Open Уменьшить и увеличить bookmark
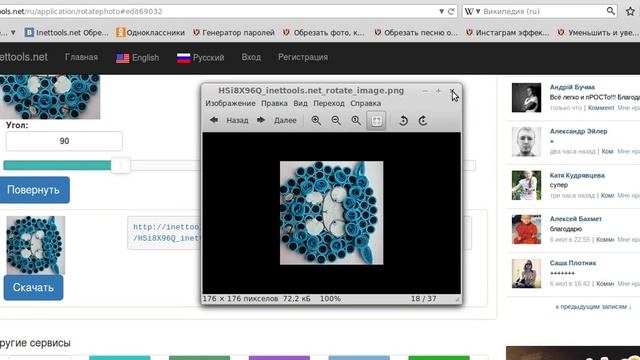Viewport: 640px width, 360px height. (598, 32)
